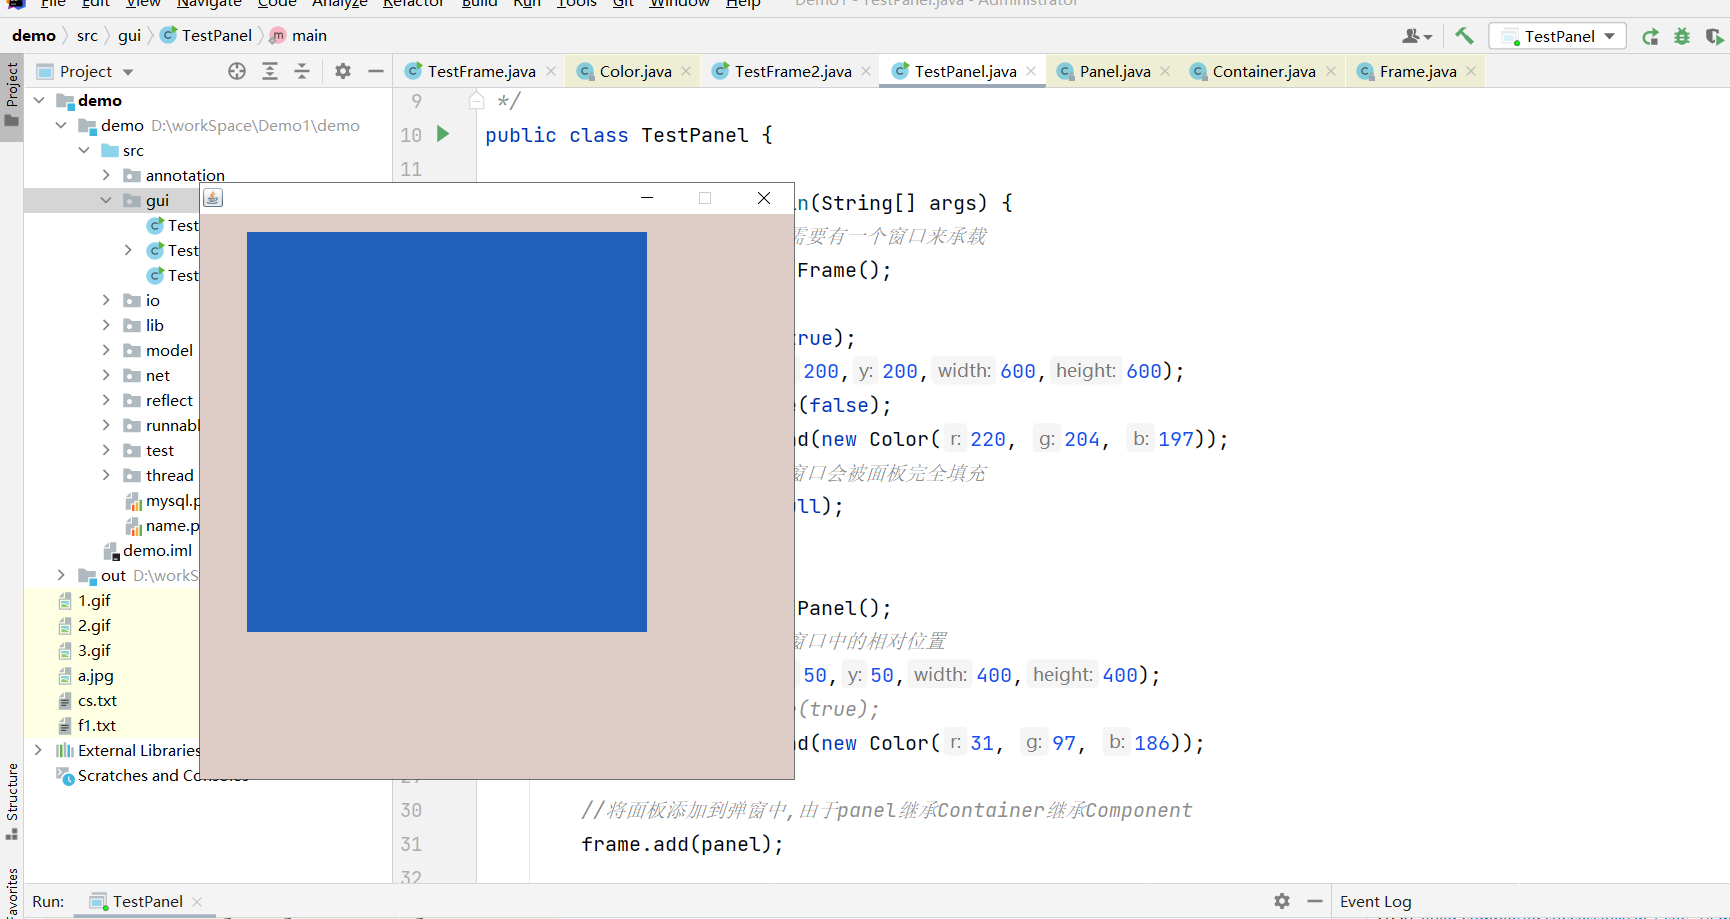
Task: Click the Build project hammer icon
Action: pos(1464,36)
